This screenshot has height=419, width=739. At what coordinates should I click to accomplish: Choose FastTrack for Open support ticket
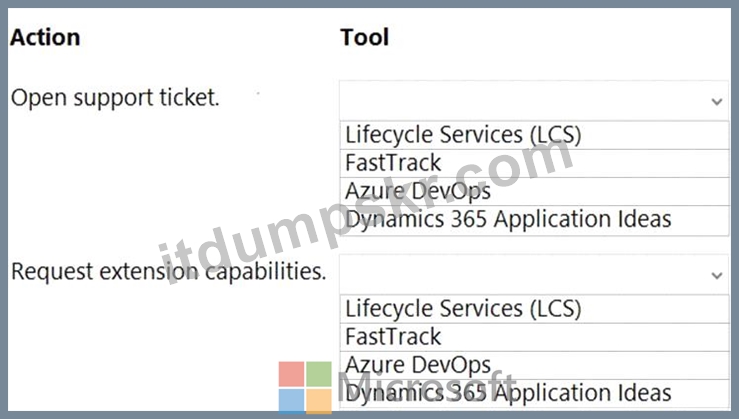click(x=534, y=164)
